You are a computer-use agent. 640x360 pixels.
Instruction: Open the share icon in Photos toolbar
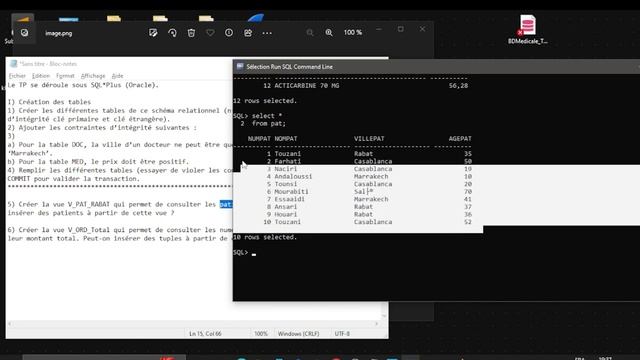248,33
